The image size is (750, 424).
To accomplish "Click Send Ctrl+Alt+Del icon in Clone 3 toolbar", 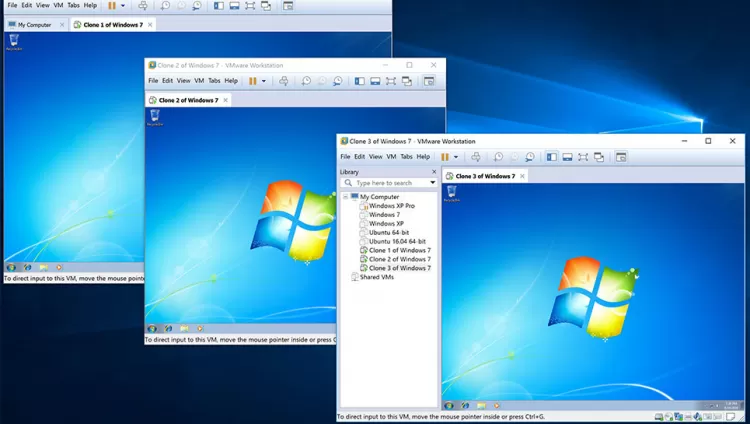I will [x=475, y=157].
